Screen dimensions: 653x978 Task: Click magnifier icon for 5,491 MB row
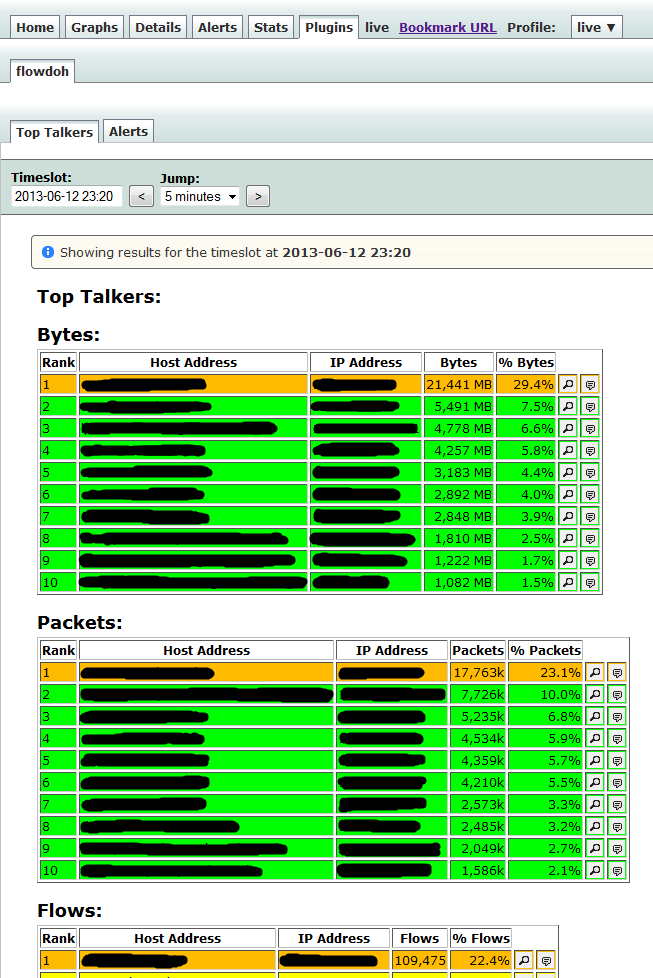[568, 407]
